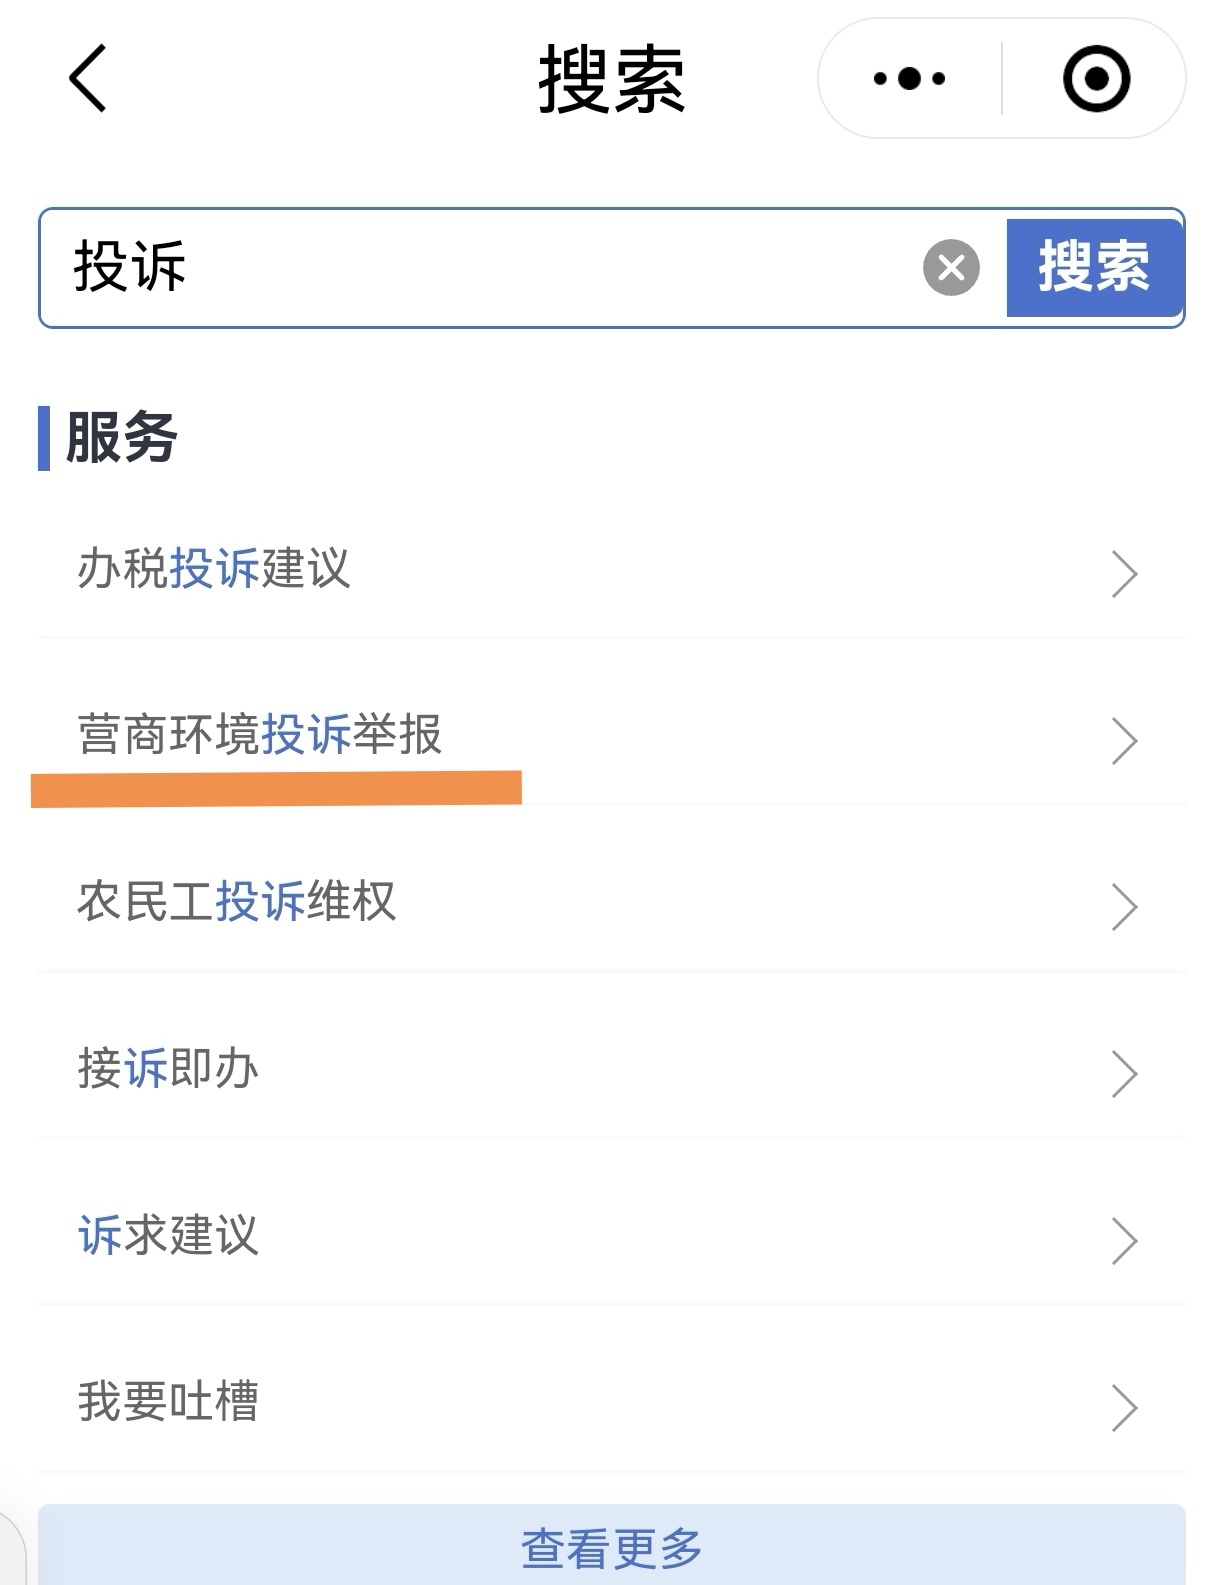Clear the search text with the X icon

(951, 267)
